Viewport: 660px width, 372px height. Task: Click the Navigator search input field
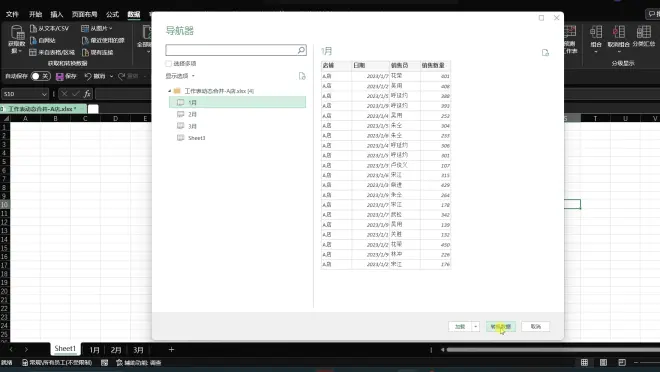(x=232, y=50)
